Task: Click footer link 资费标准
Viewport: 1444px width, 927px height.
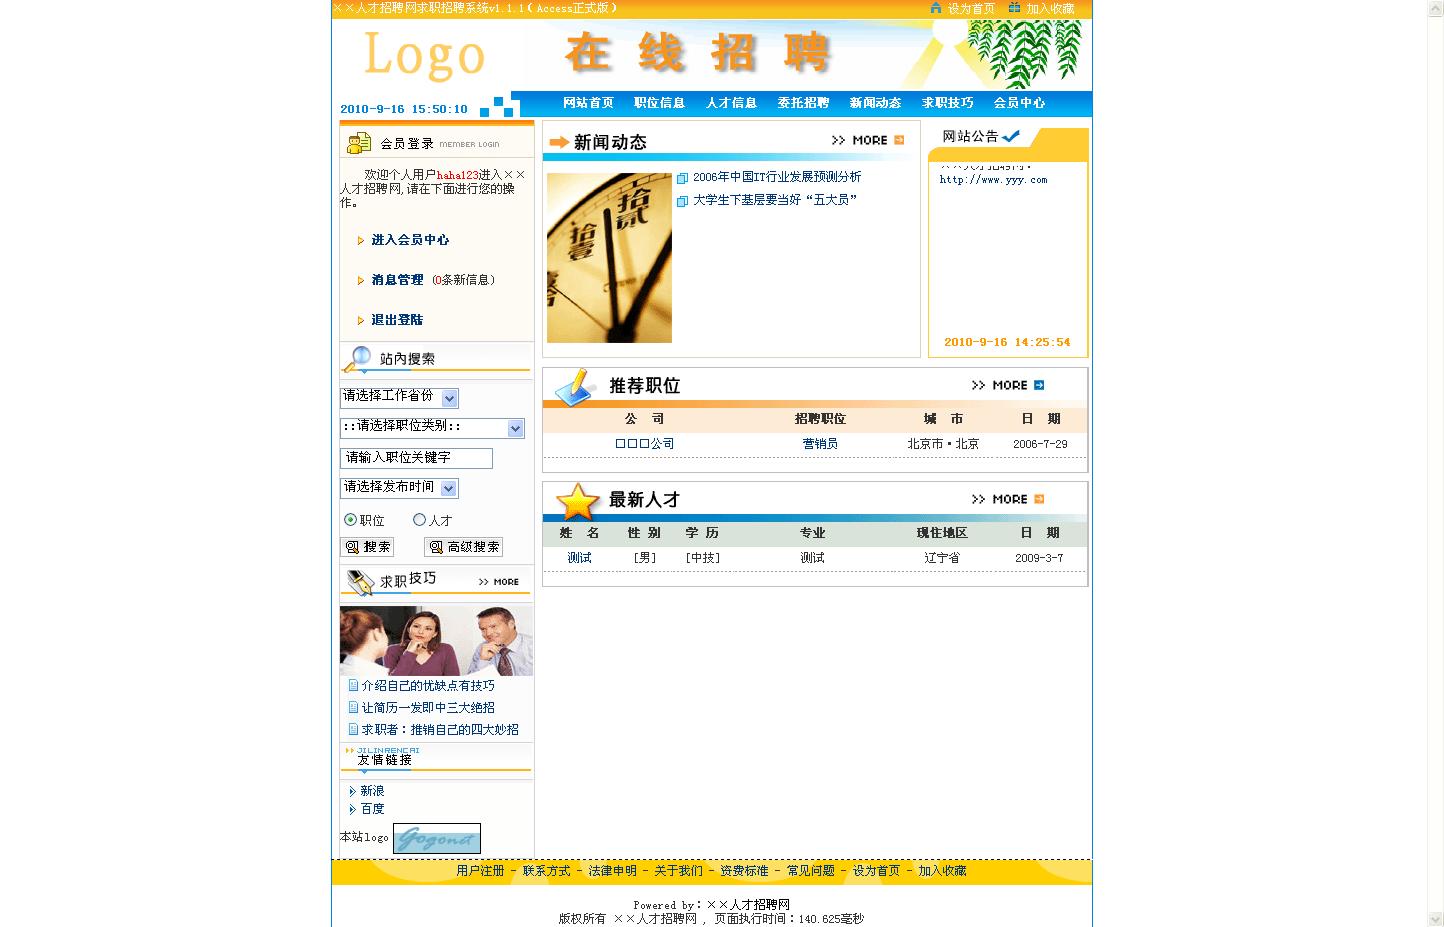Action: [744, 871]
